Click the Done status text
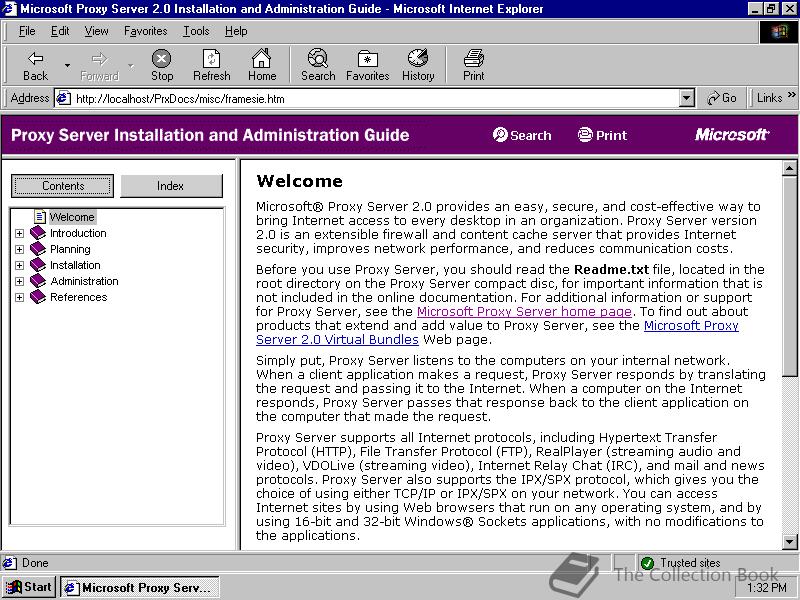 click(x=35, y=563)
